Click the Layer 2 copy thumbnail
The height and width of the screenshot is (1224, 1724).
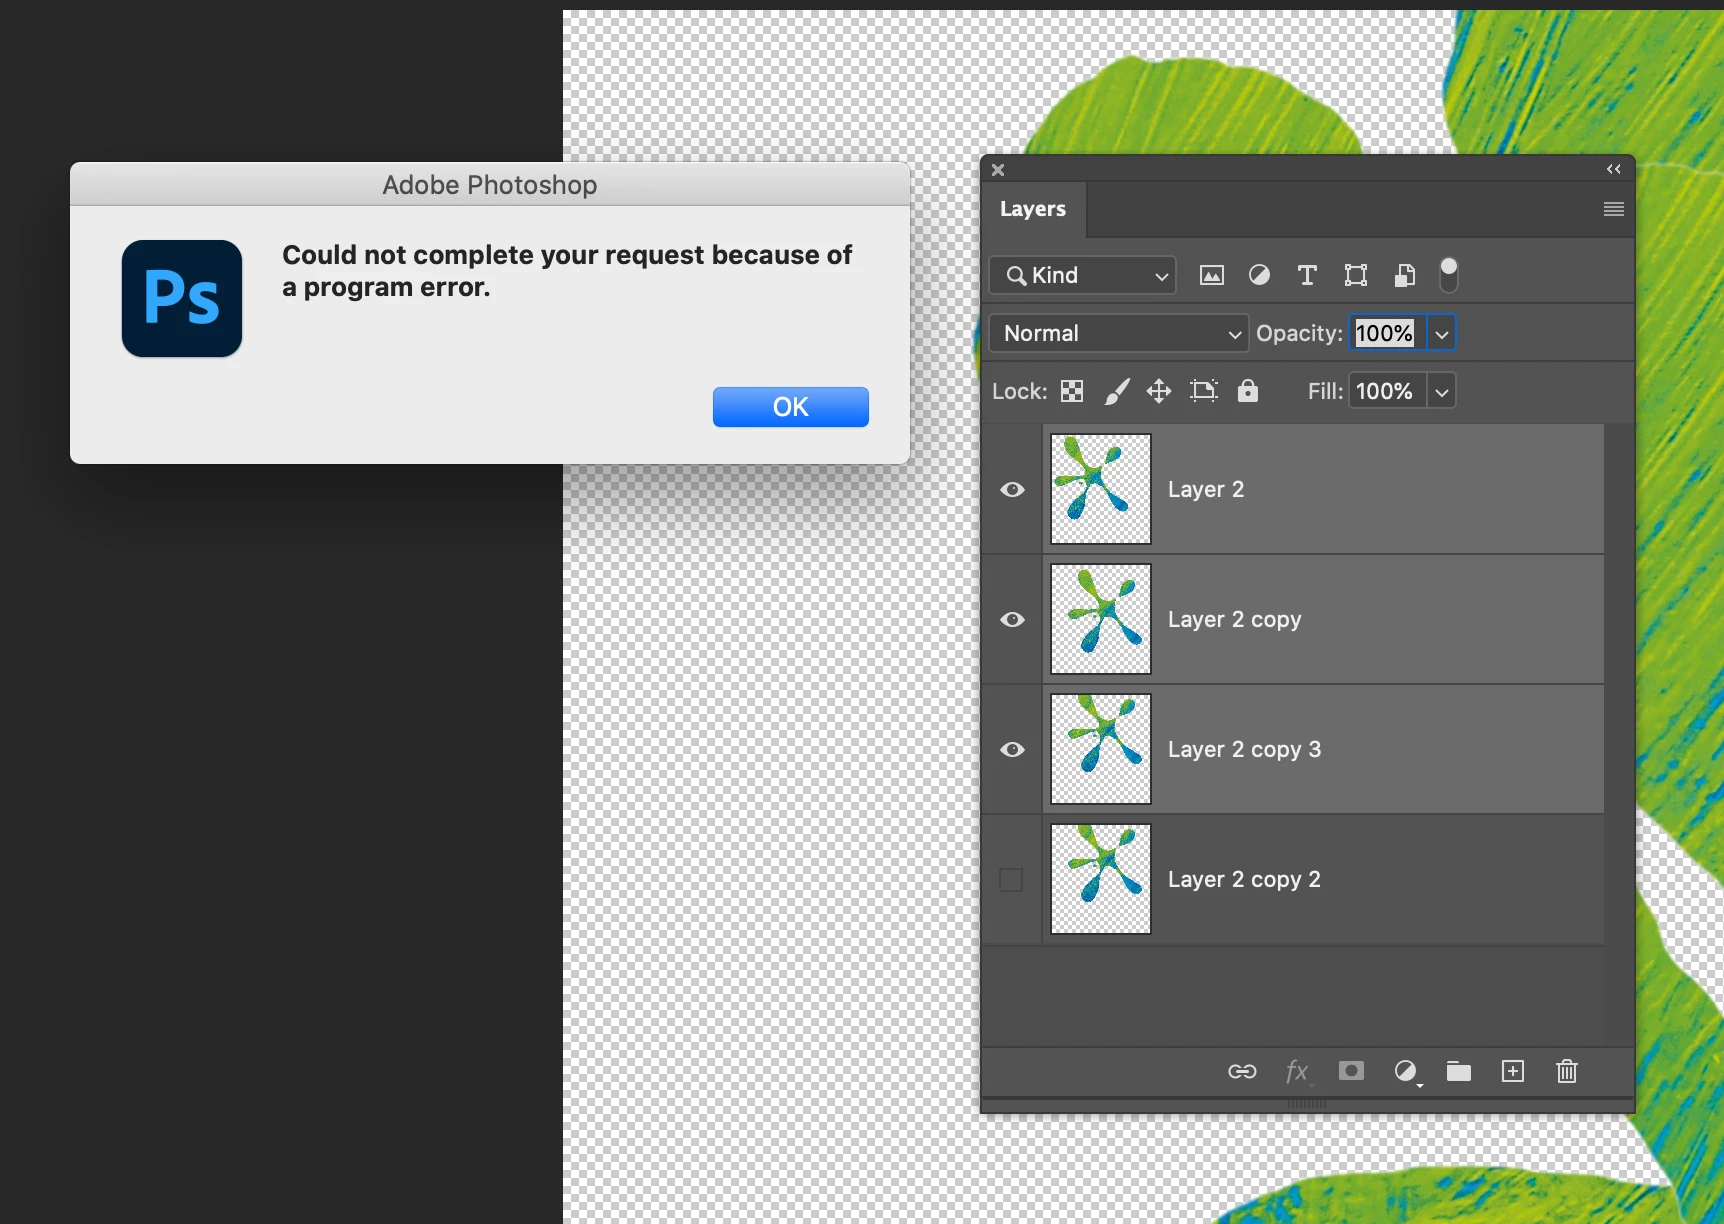click(x=1101, y=619)
